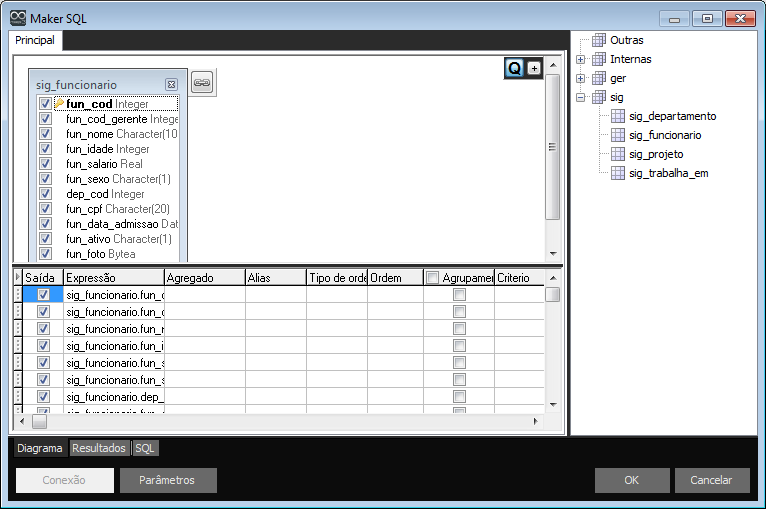Viewport: 766px width, 509px height.
Task: Click the Outras schema icon
Action: [599, 40]
